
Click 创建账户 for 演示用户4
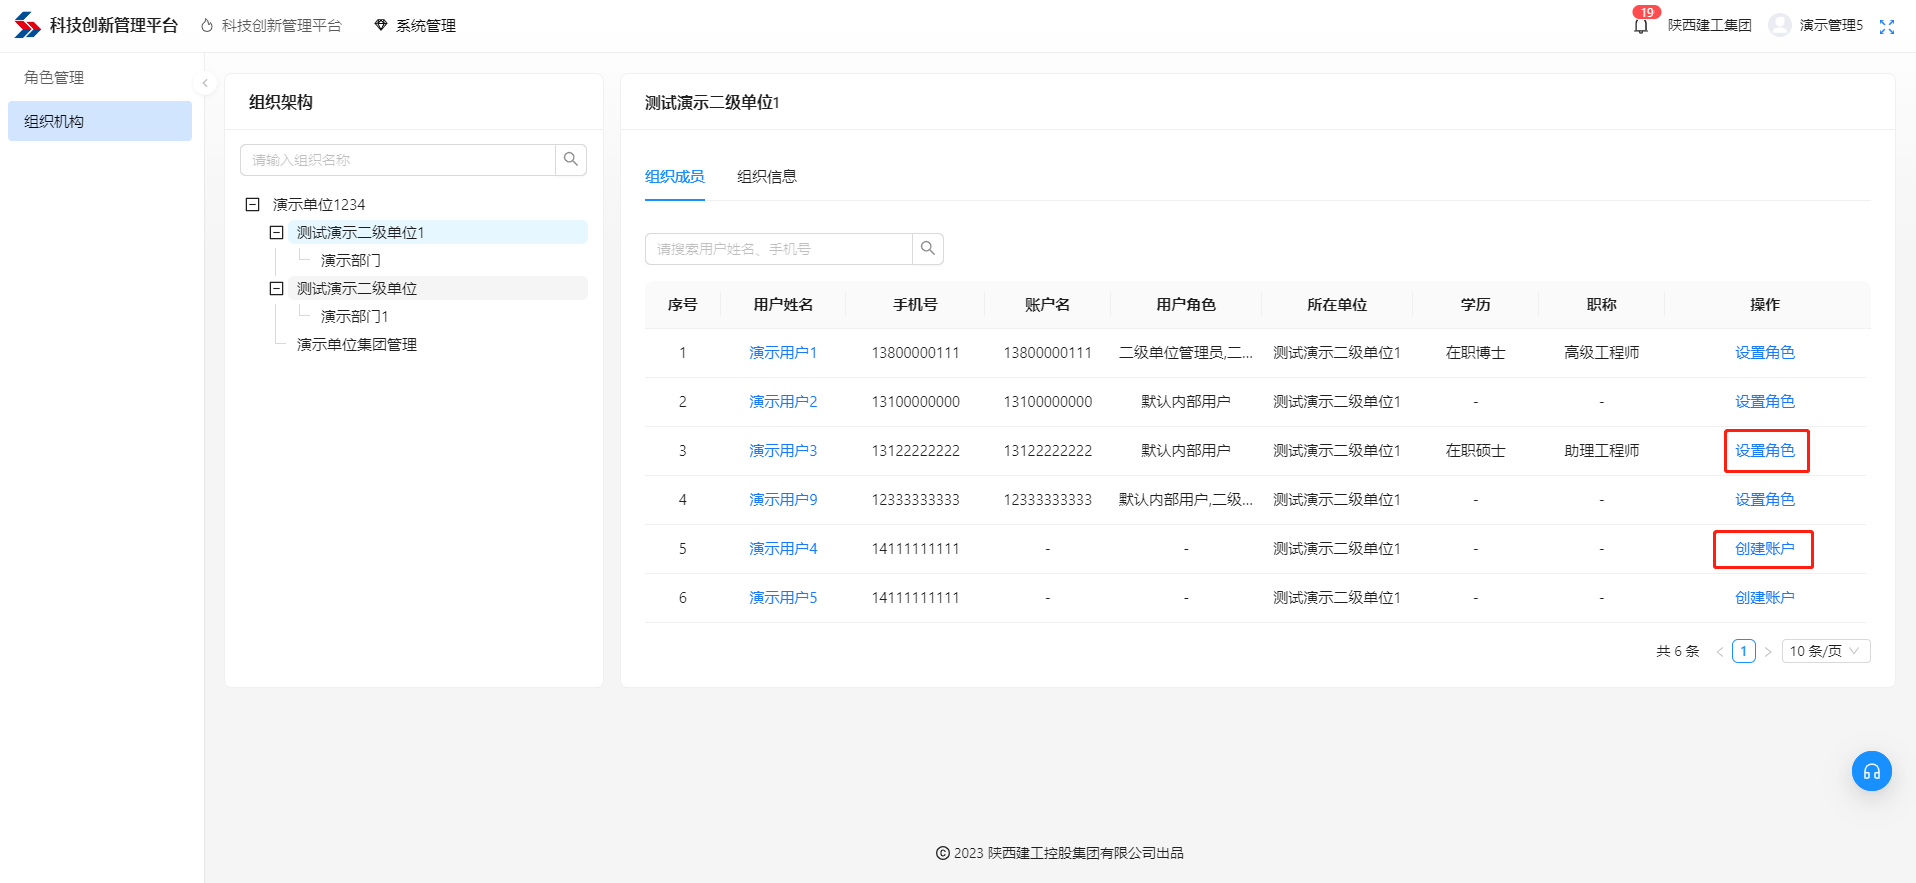(1764, 549)
